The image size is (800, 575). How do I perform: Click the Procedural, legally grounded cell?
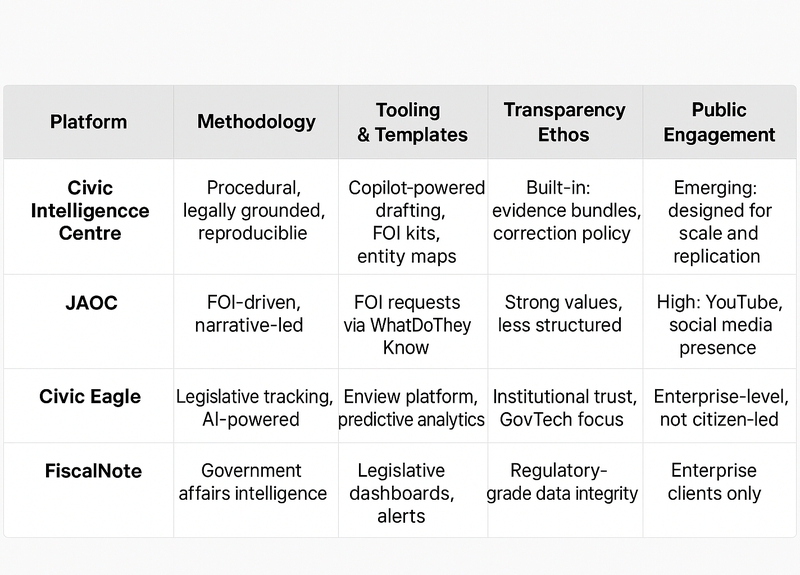[256, 211]
